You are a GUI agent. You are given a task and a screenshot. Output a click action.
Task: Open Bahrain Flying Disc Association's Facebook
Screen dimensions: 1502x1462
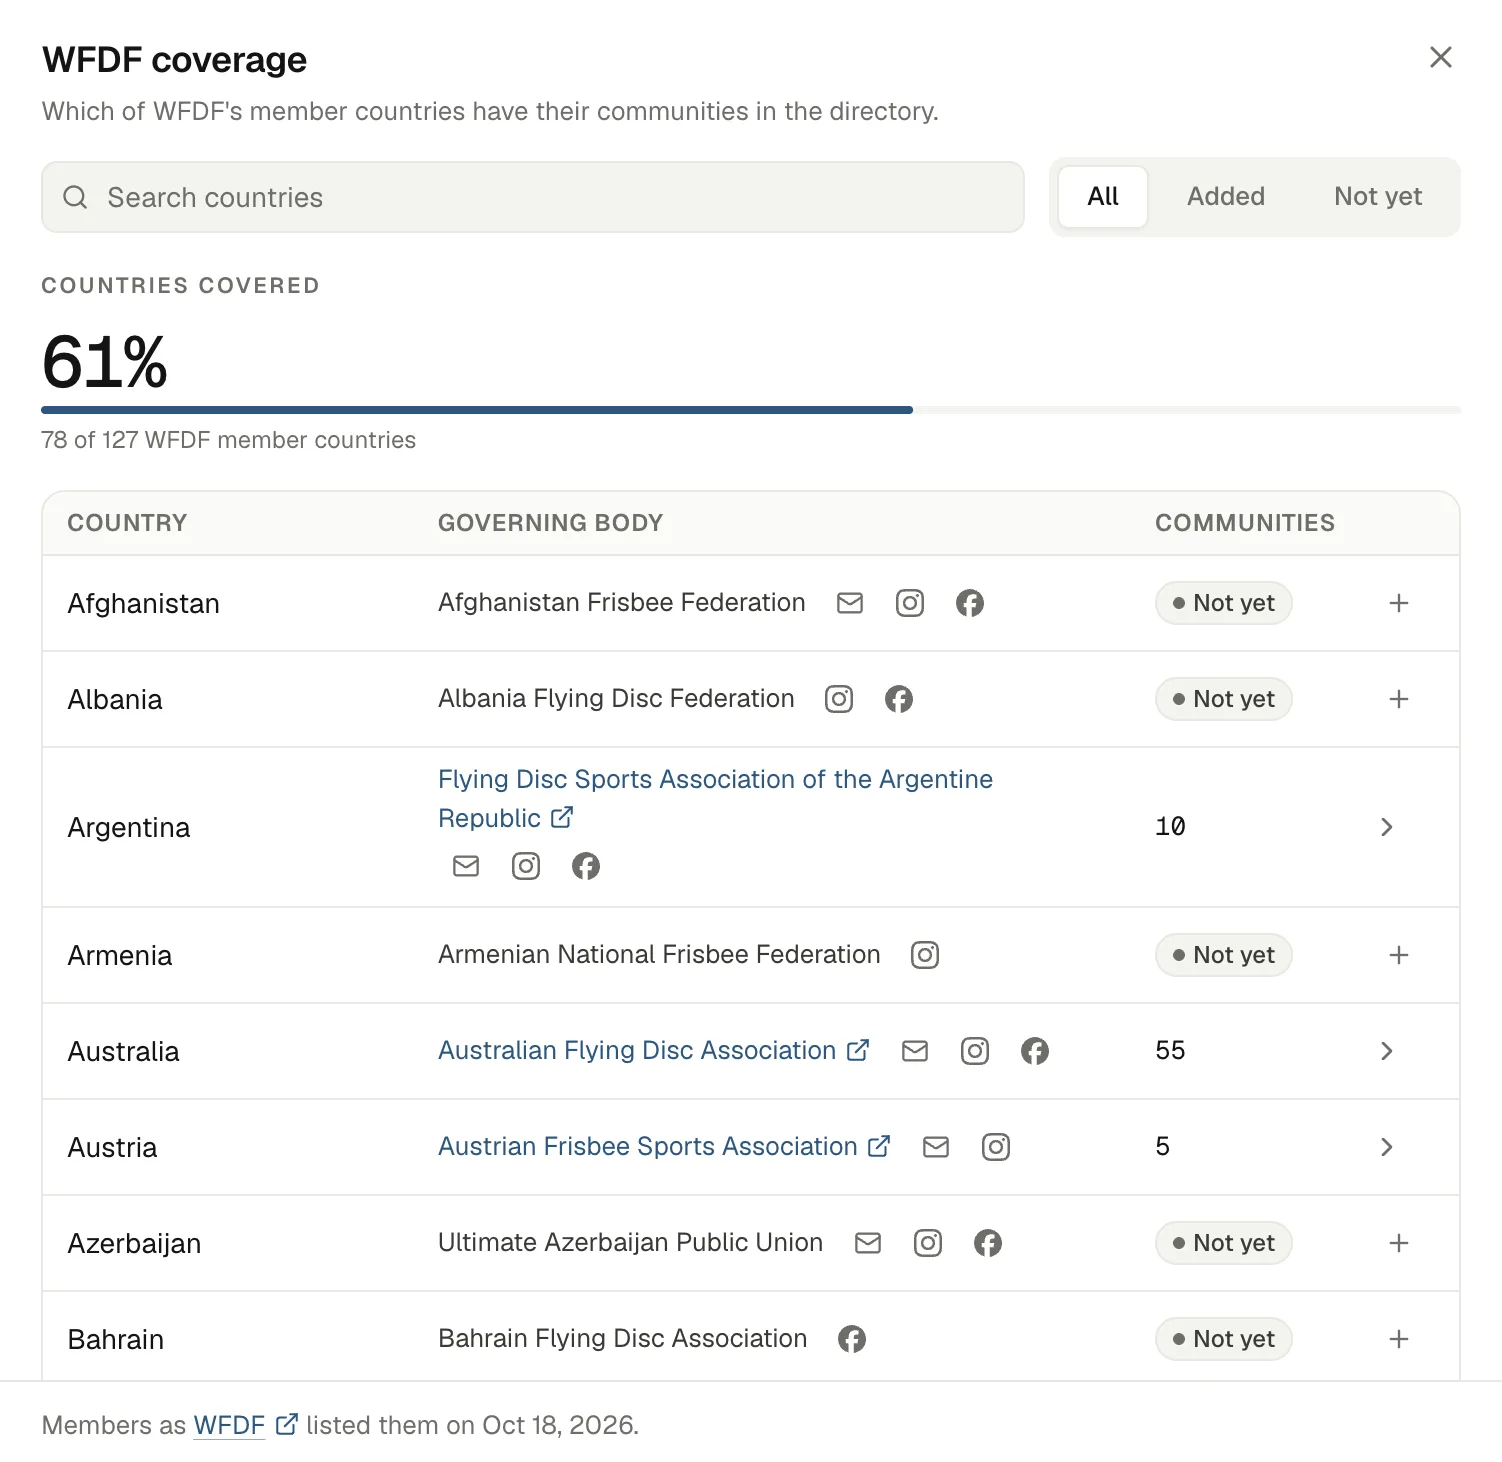click(852, 1339)
